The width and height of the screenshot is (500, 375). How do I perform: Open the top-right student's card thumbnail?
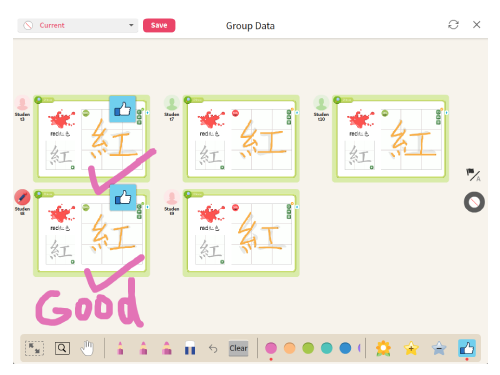tap(390, 139)
